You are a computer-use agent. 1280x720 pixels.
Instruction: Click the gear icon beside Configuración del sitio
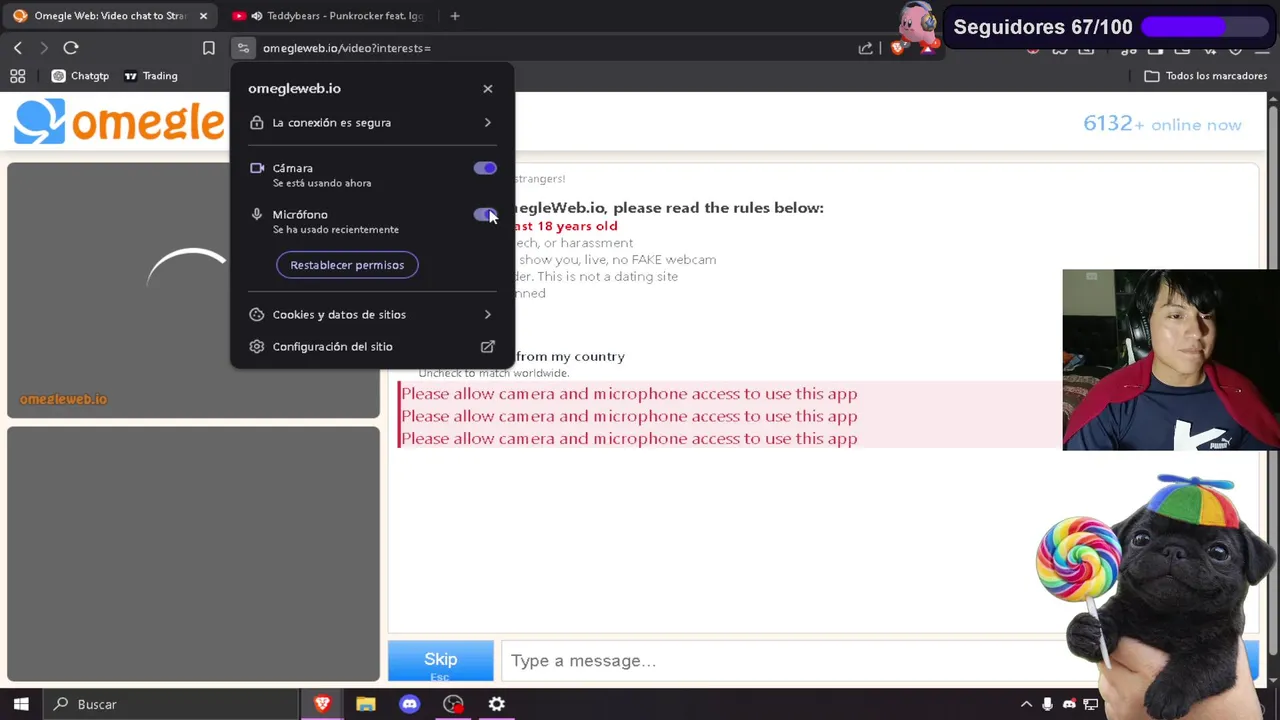(x=257, y=346)
